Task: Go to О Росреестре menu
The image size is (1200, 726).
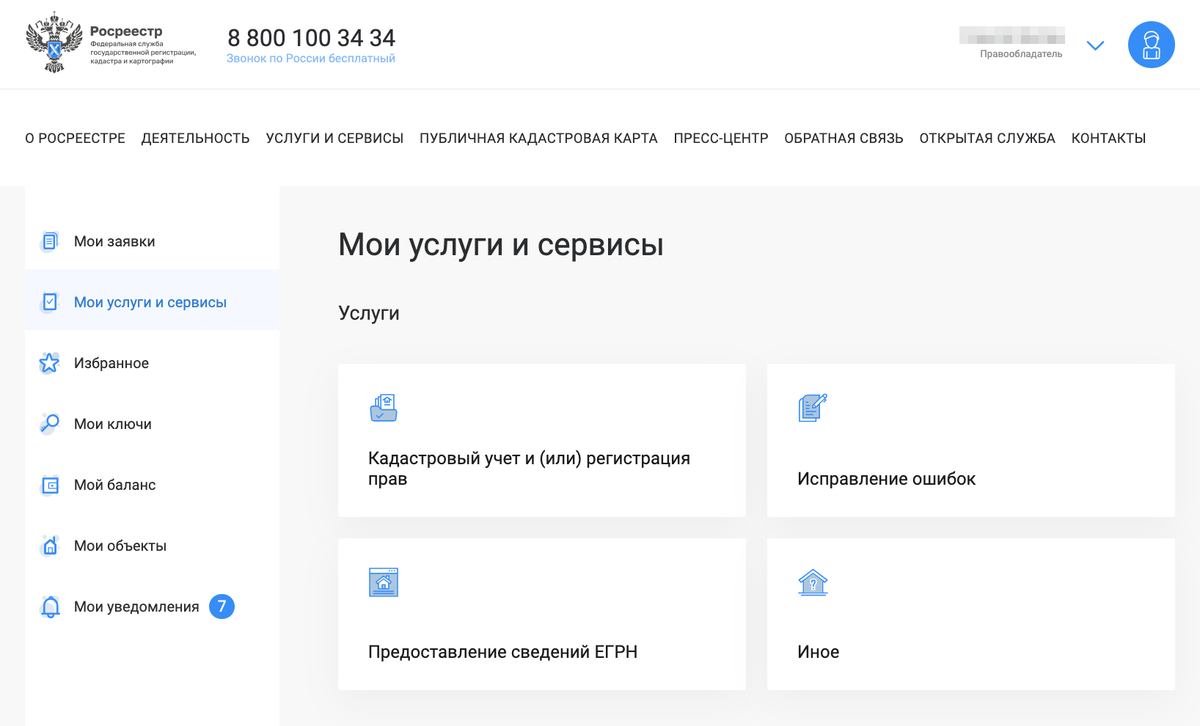Action: tap(75, 138)
